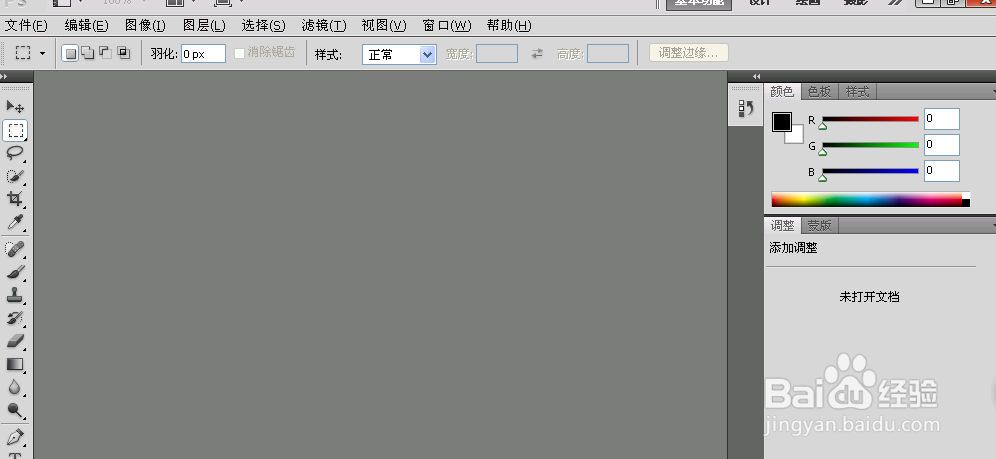996x459 pixels.
Task: Click the white background color swatch
Action: pos(797,136)
